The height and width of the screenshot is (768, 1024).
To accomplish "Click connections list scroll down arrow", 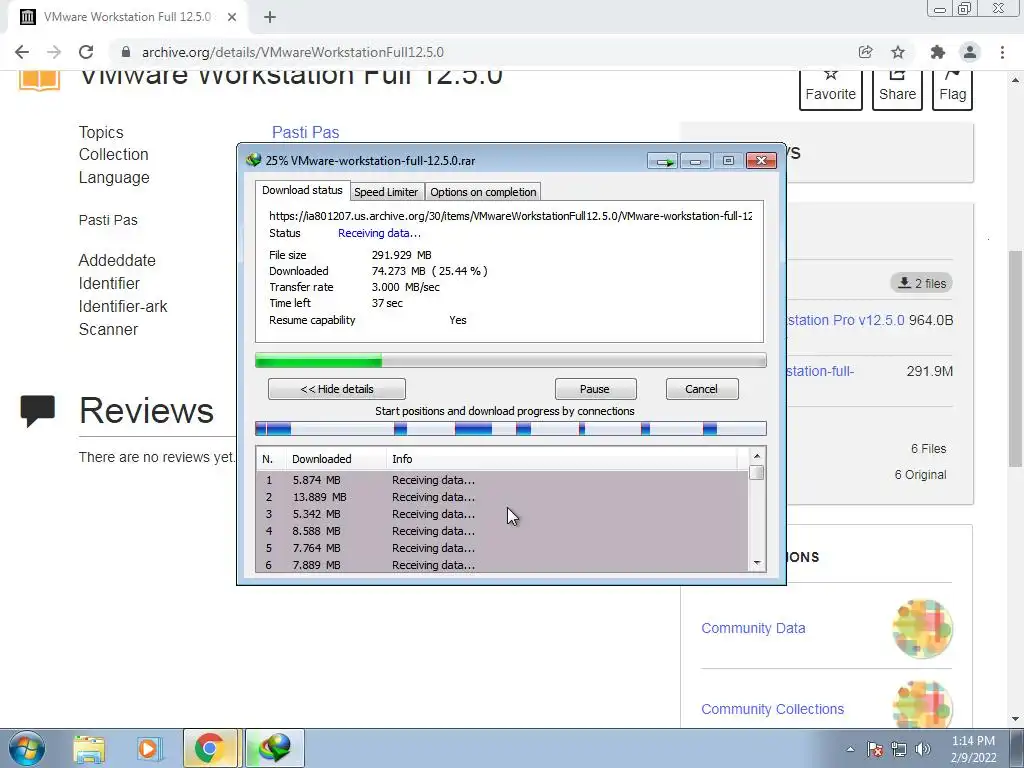I will click(757, 563).
